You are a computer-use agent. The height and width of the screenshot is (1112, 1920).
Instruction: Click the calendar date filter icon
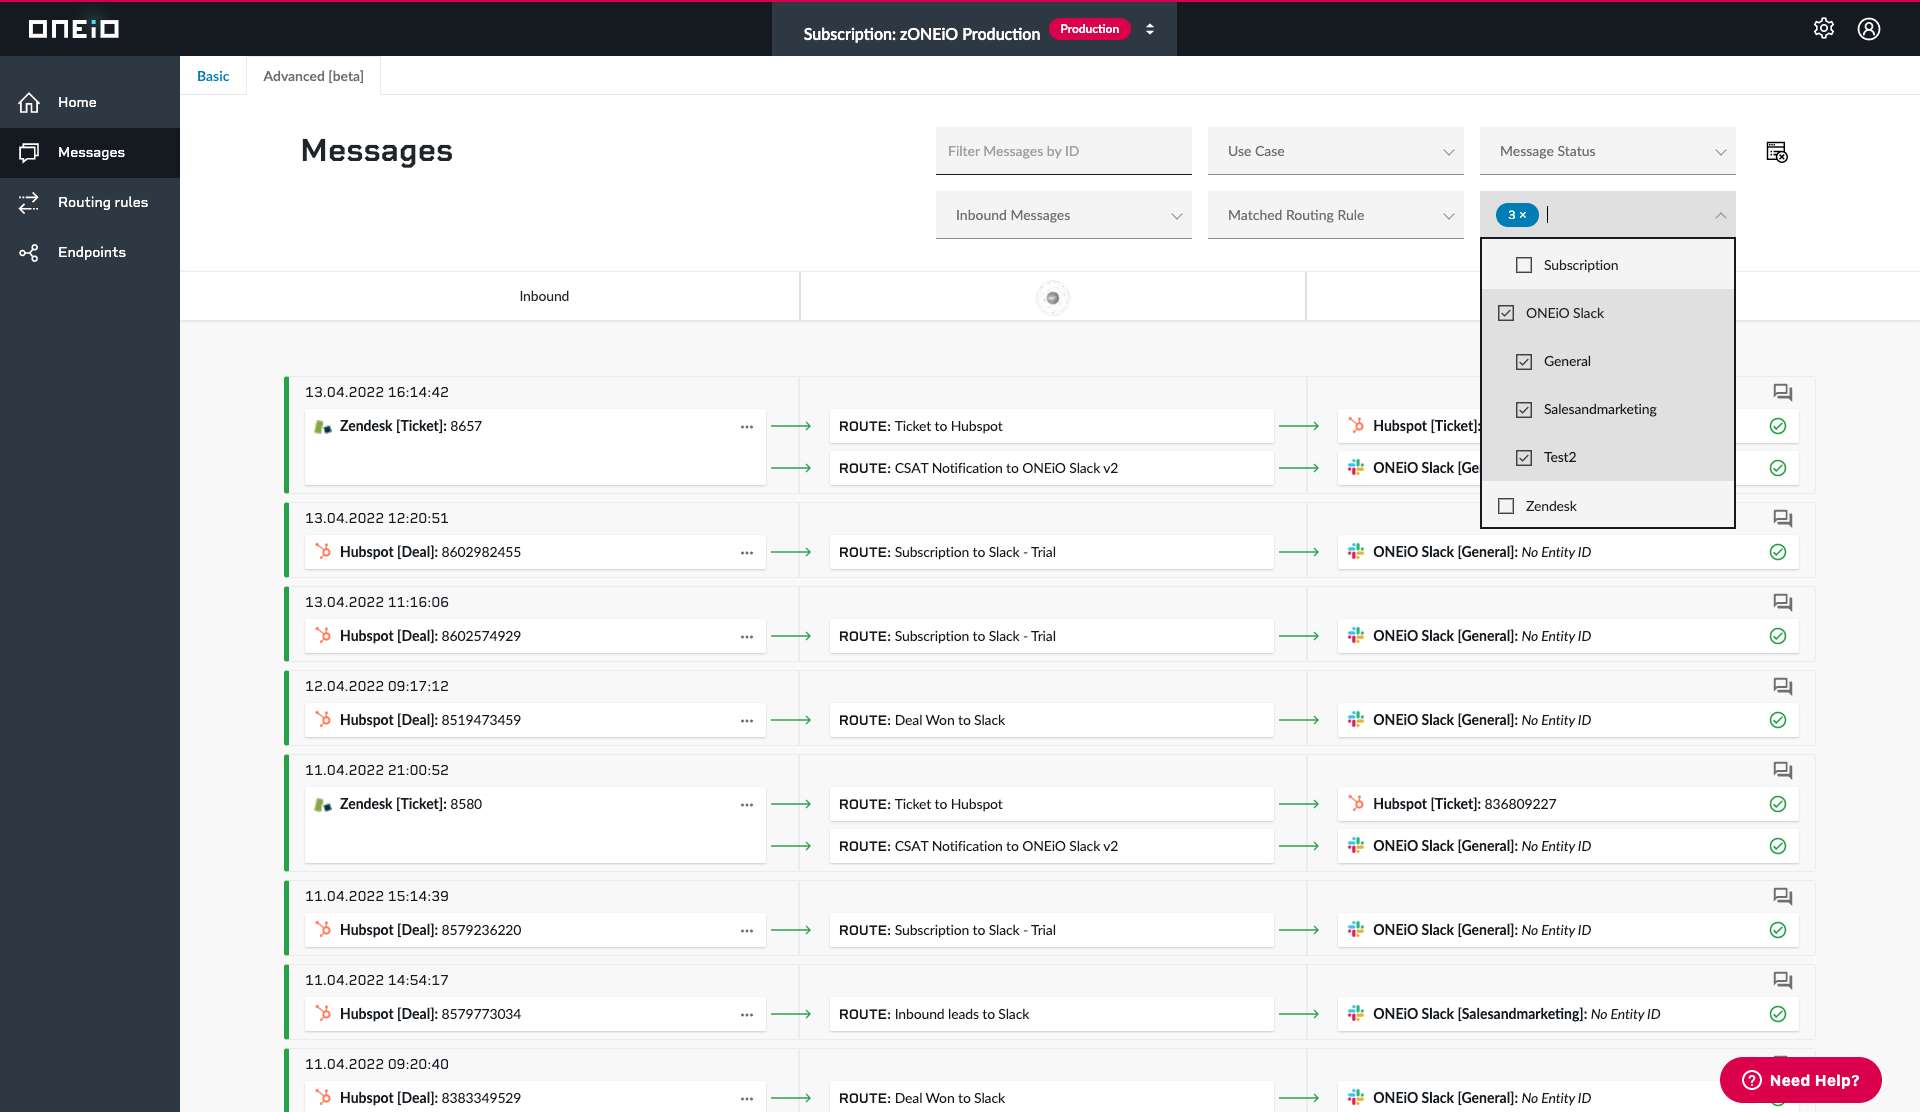[1777, 152]
